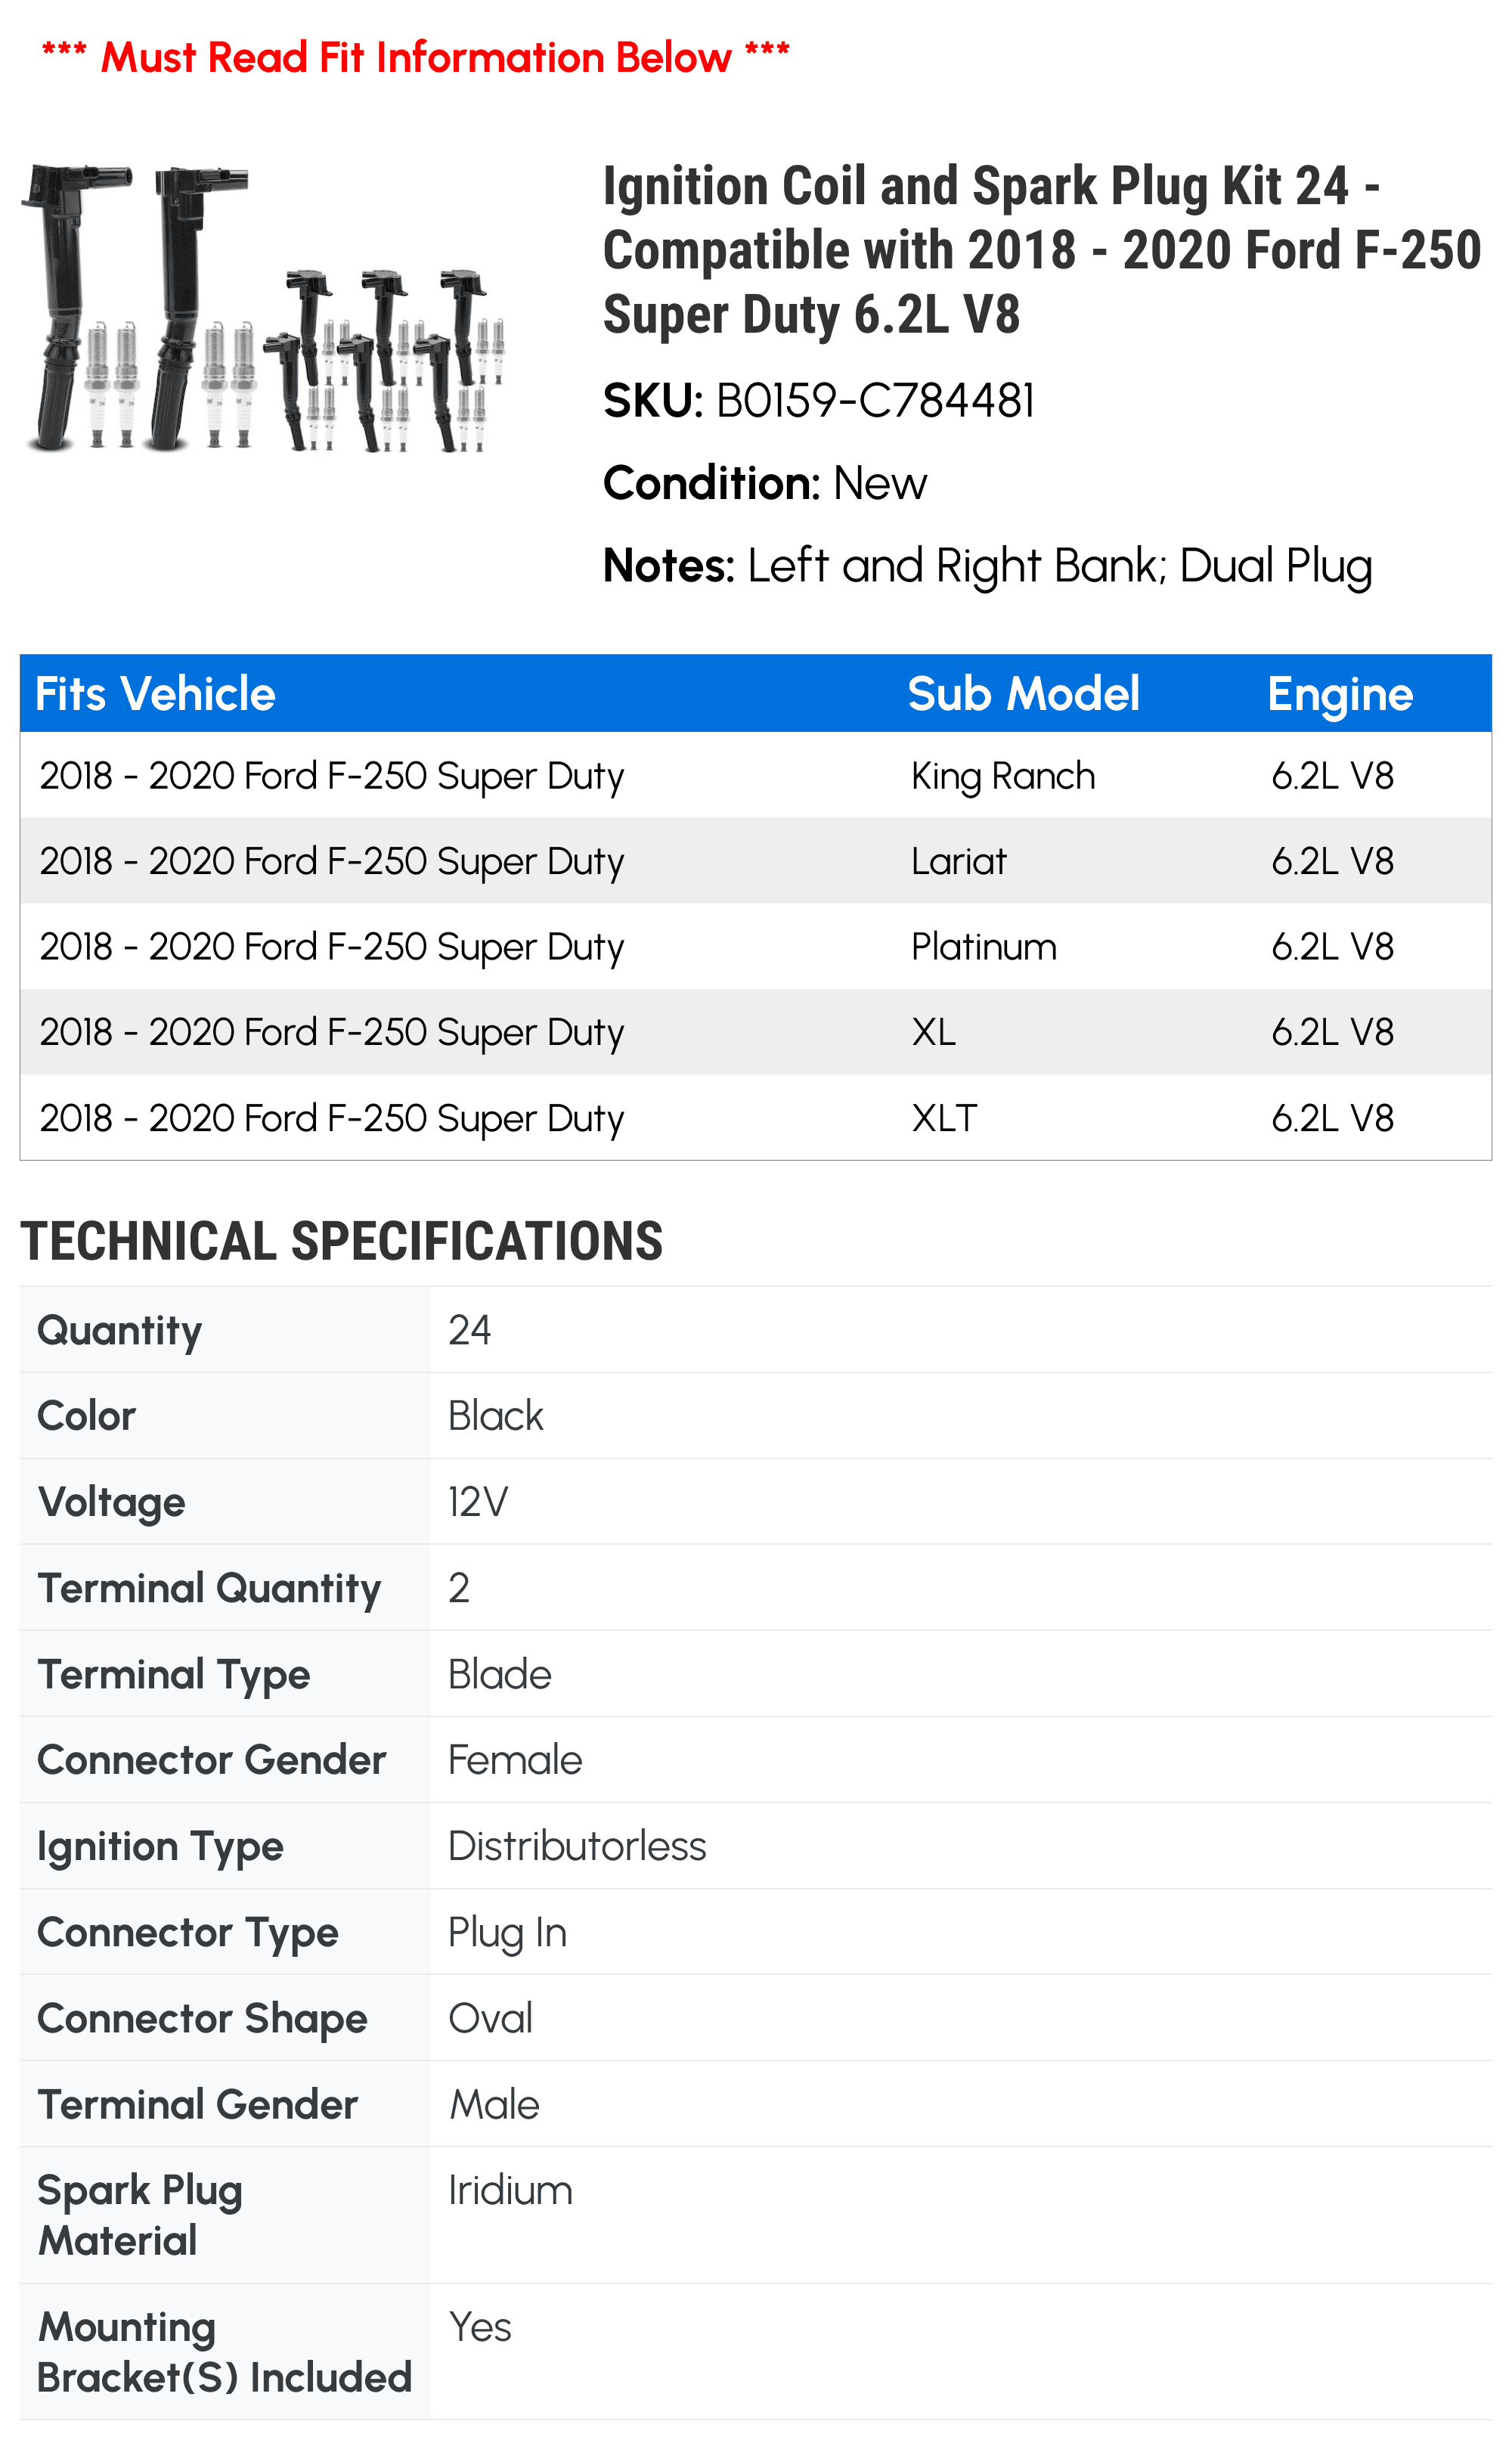Screen dimensions: 1512x2440
Task: Click the Spark Plug Material value Iridium
Action: click(x=510, y=2190)
